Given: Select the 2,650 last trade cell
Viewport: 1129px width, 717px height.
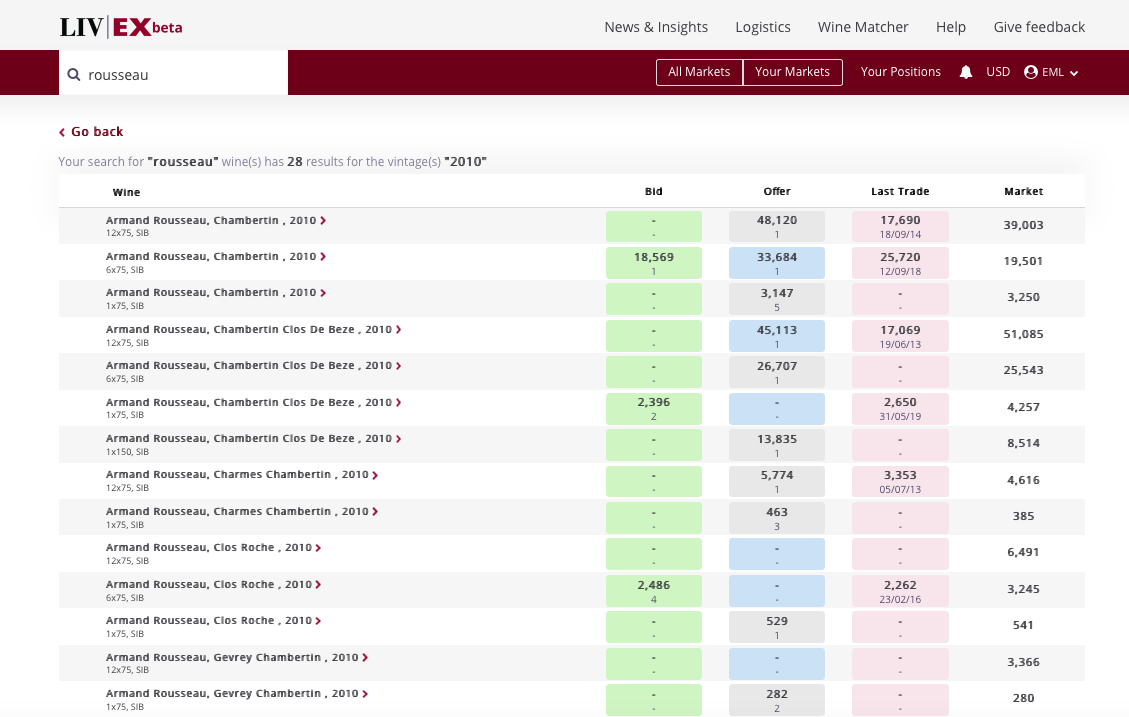Looking at the screenshot, I should point(900,408).
